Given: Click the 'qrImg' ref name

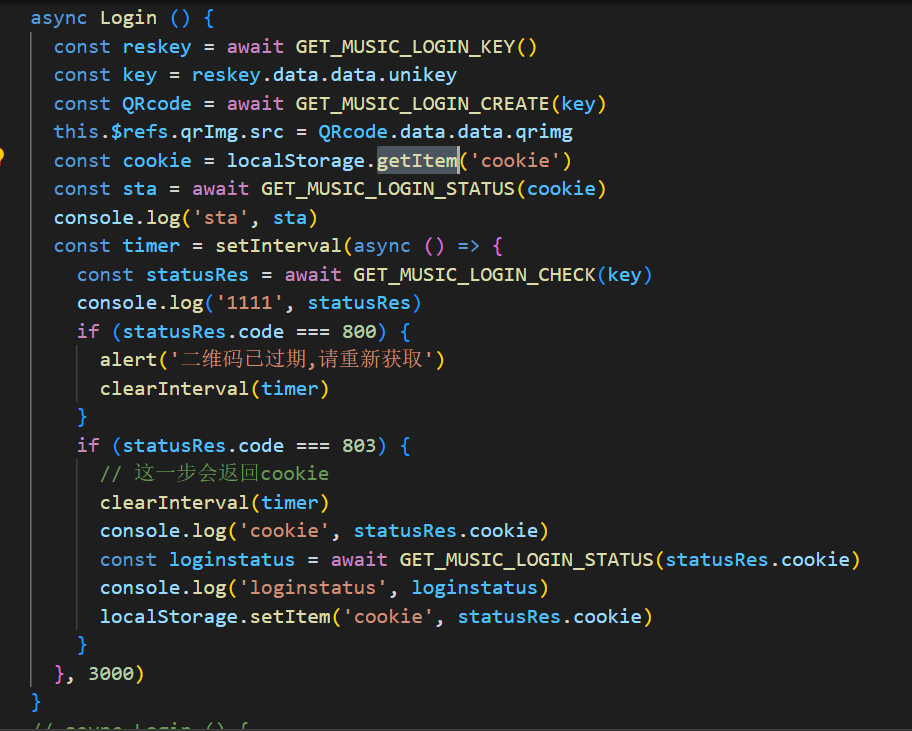Looking at the screenshot, I should (x=209, y=132).
